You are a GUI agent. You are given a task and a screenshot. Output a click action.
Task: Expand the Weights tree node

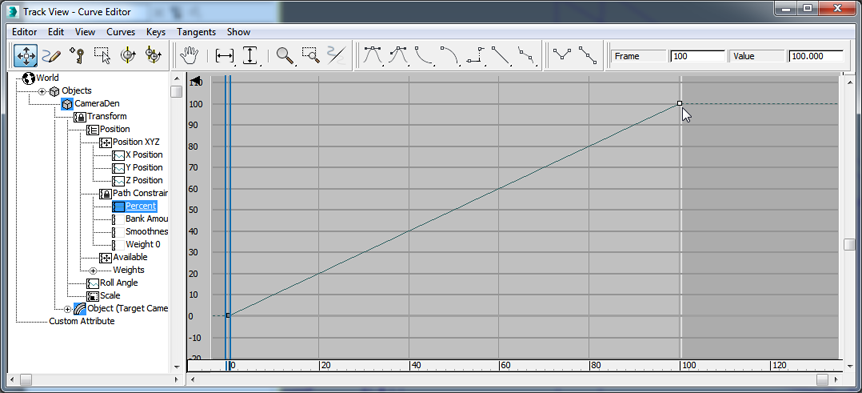pos(93,270)
